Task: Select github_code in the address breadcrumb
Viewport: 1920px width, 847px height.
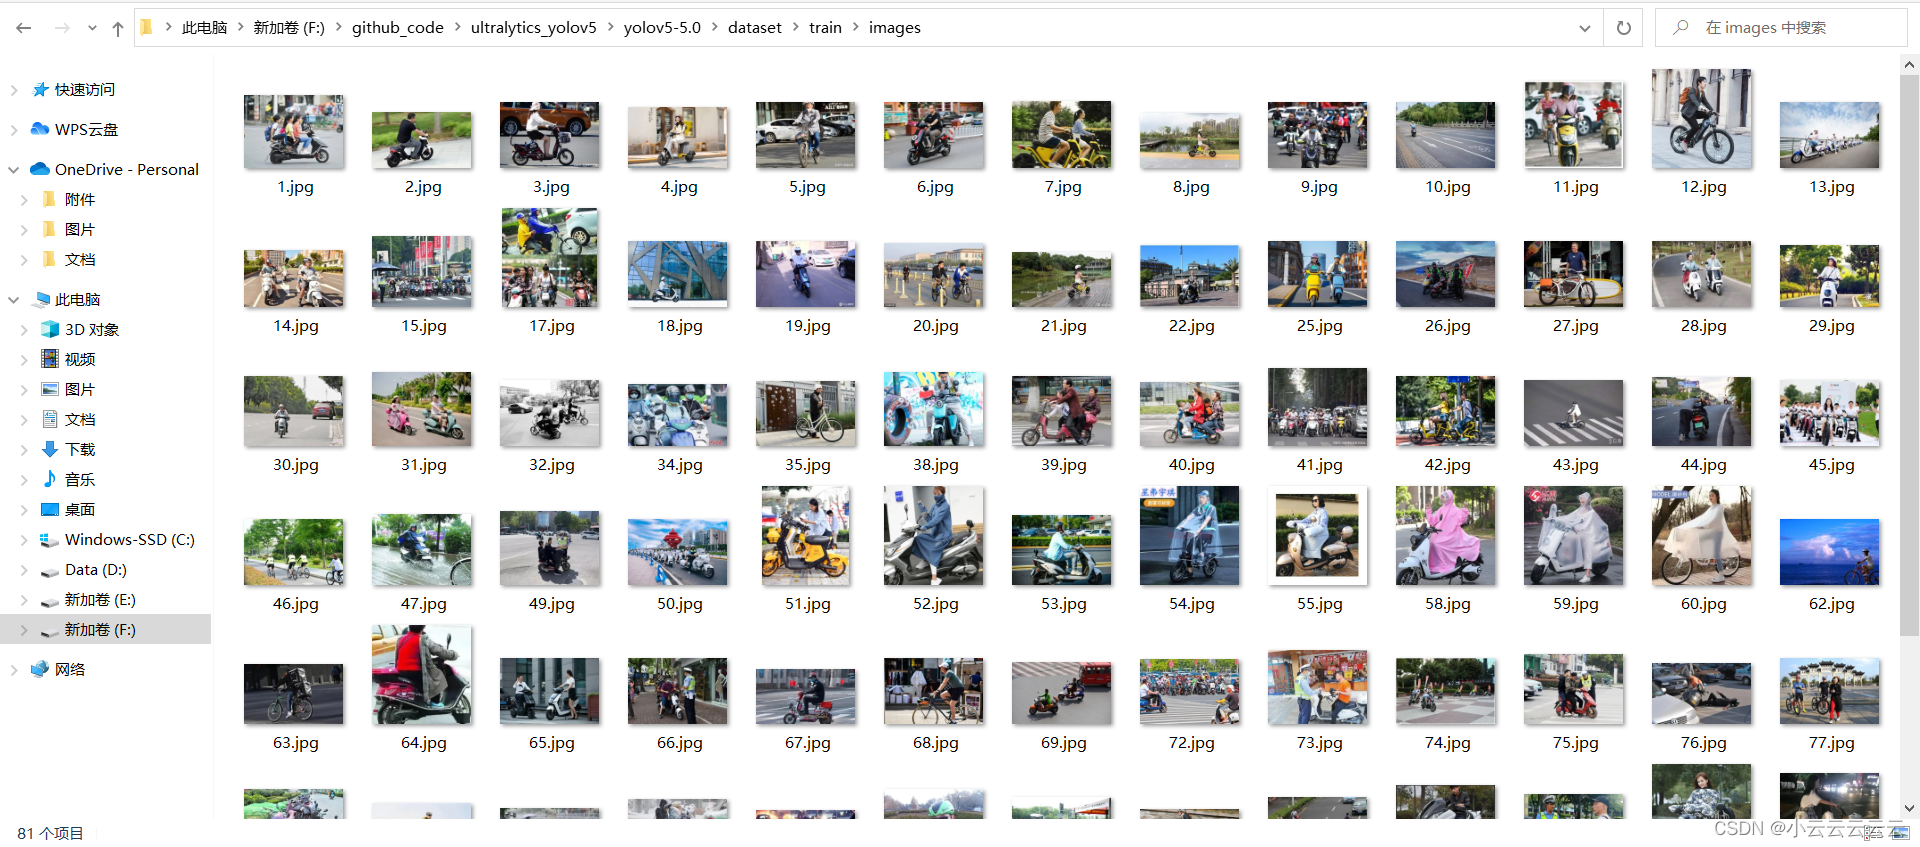Action: [x=398, y=28]
